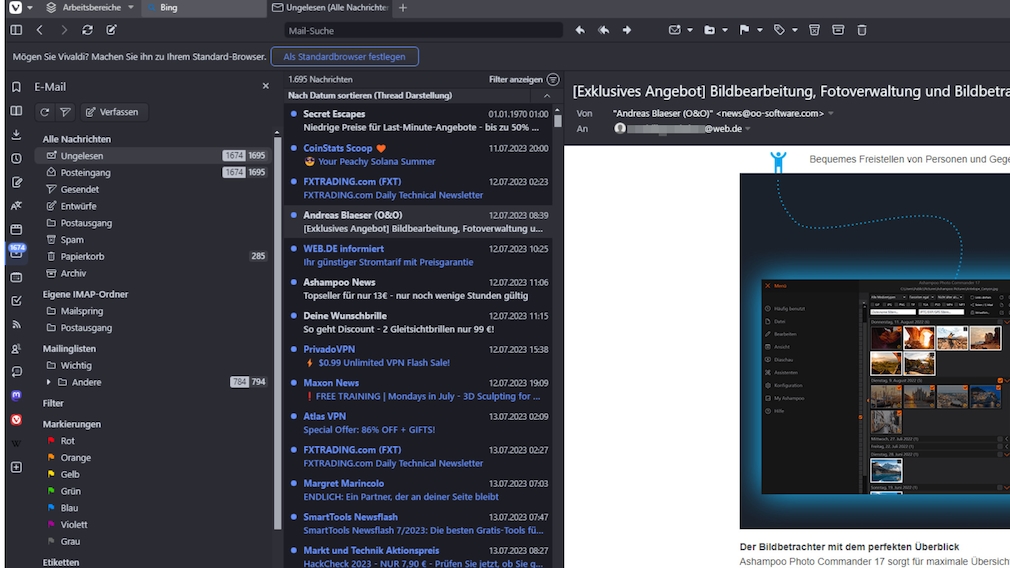Click Als Standardbrowser festlegen button
Screen dimensions: 1010x568
344,57
